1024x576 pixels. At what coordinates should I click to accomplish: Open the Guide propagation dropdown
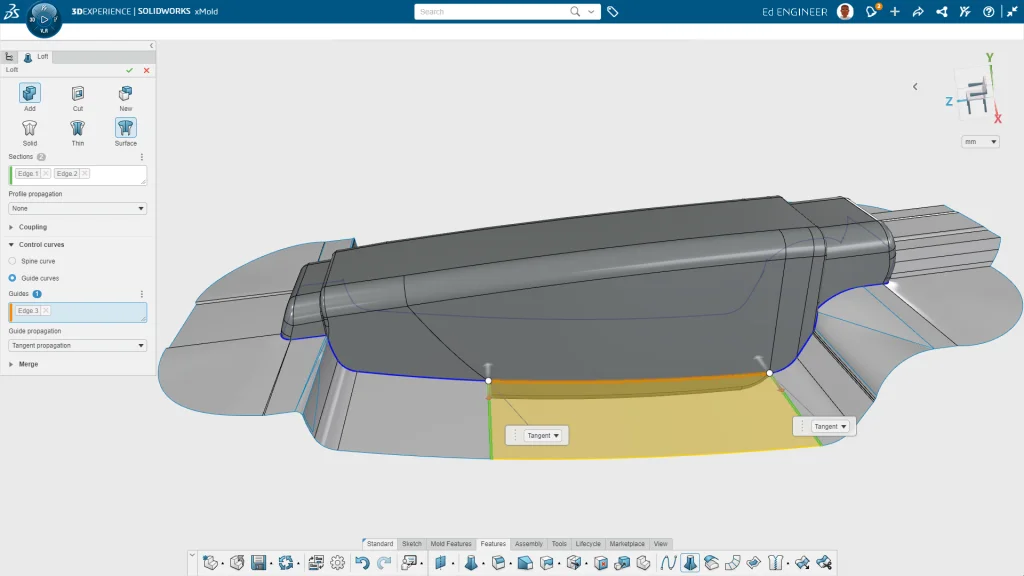pyautogui.click(x=78, y=346)
